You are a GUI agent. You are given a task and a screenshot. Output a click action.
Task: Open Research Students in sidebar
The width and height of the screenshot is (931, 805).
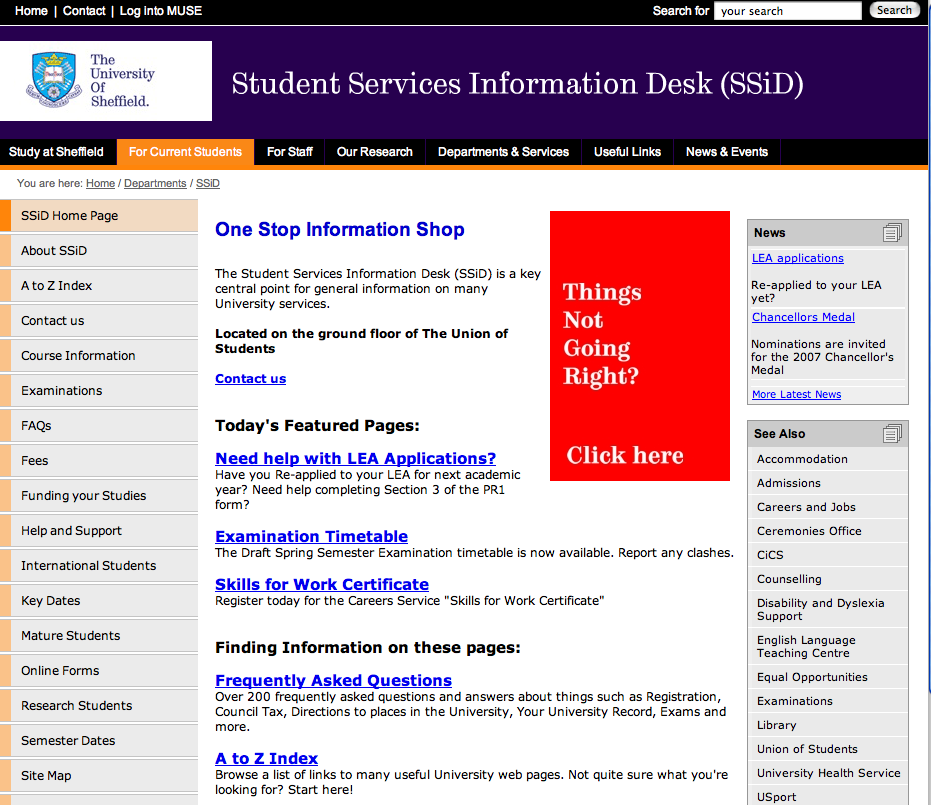coord(99,706)
